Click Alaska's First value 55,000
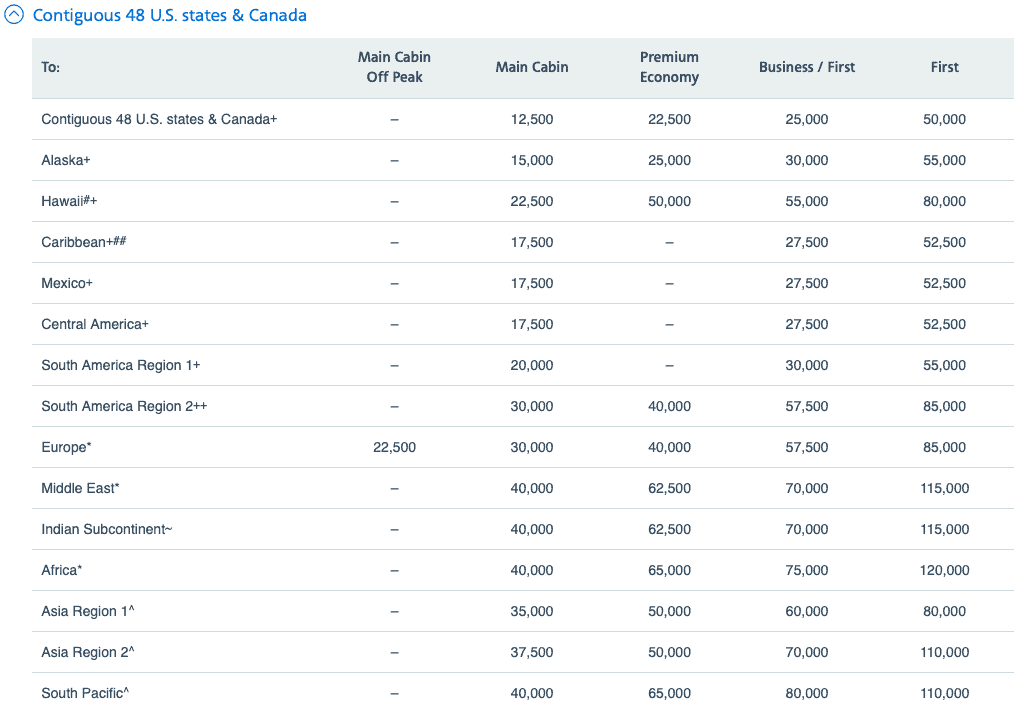The image size is (1016, 713). pyautogui.click(x=944, y=160)
